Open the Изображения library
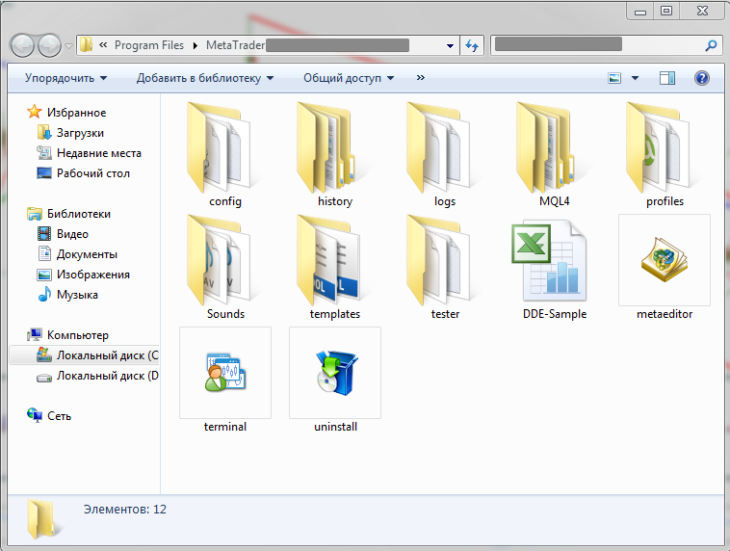This screenshot has width=730, height=551. point(83,275)
